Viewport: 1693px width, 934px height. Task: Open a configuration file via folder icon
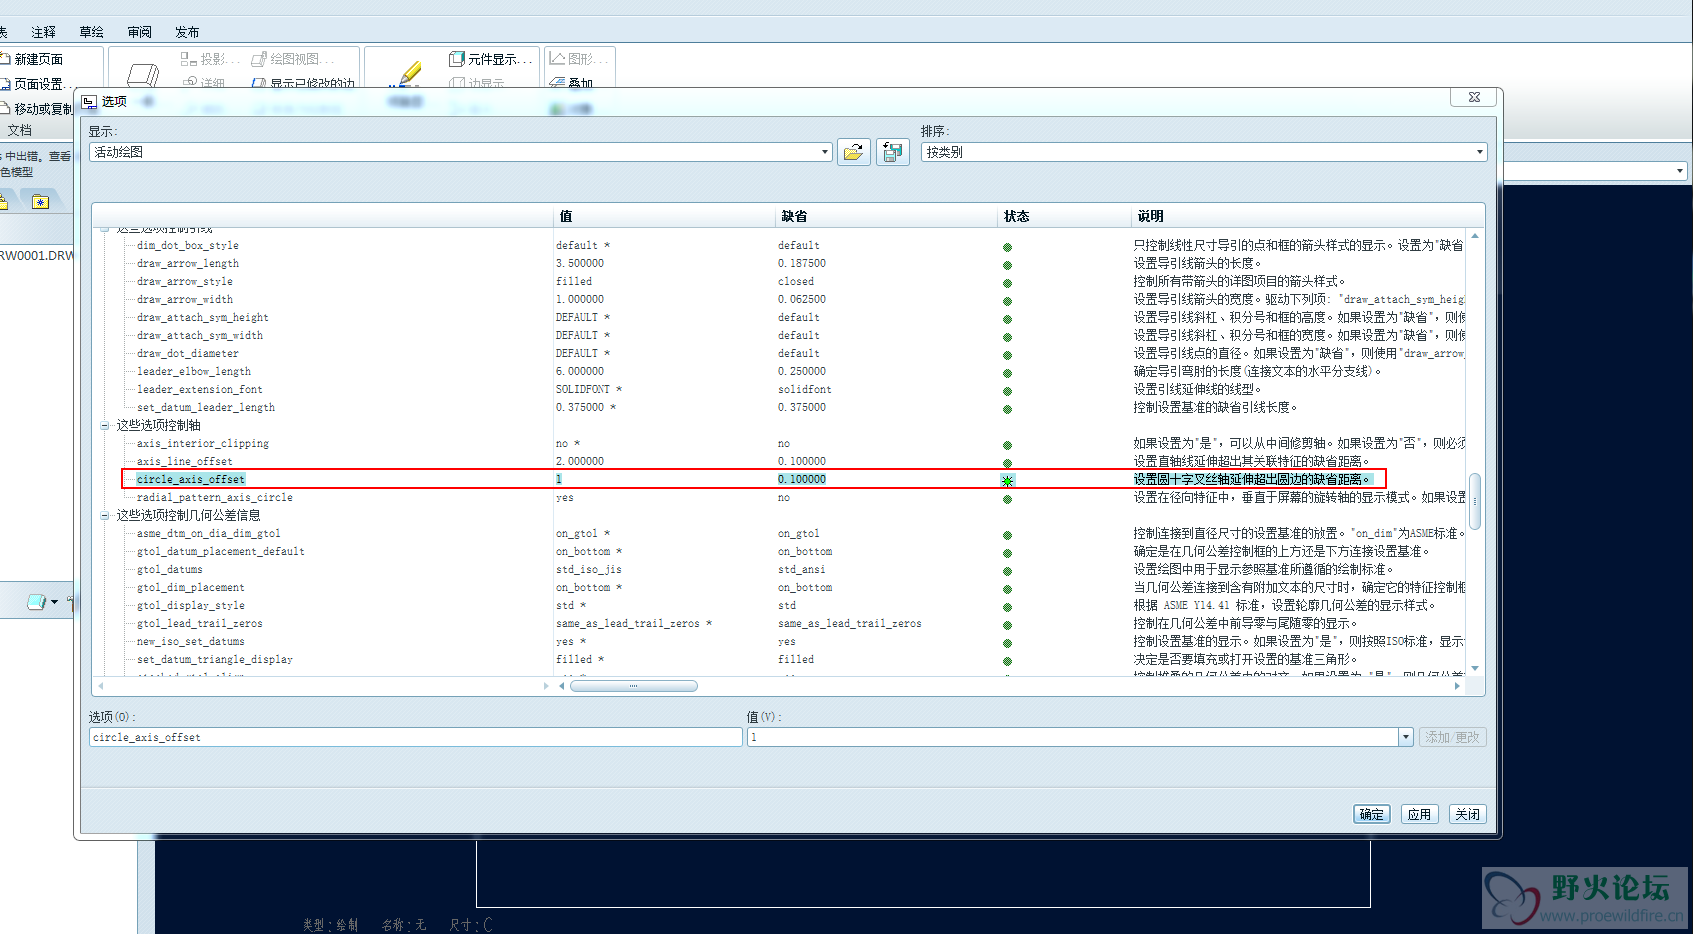[853, 152]
